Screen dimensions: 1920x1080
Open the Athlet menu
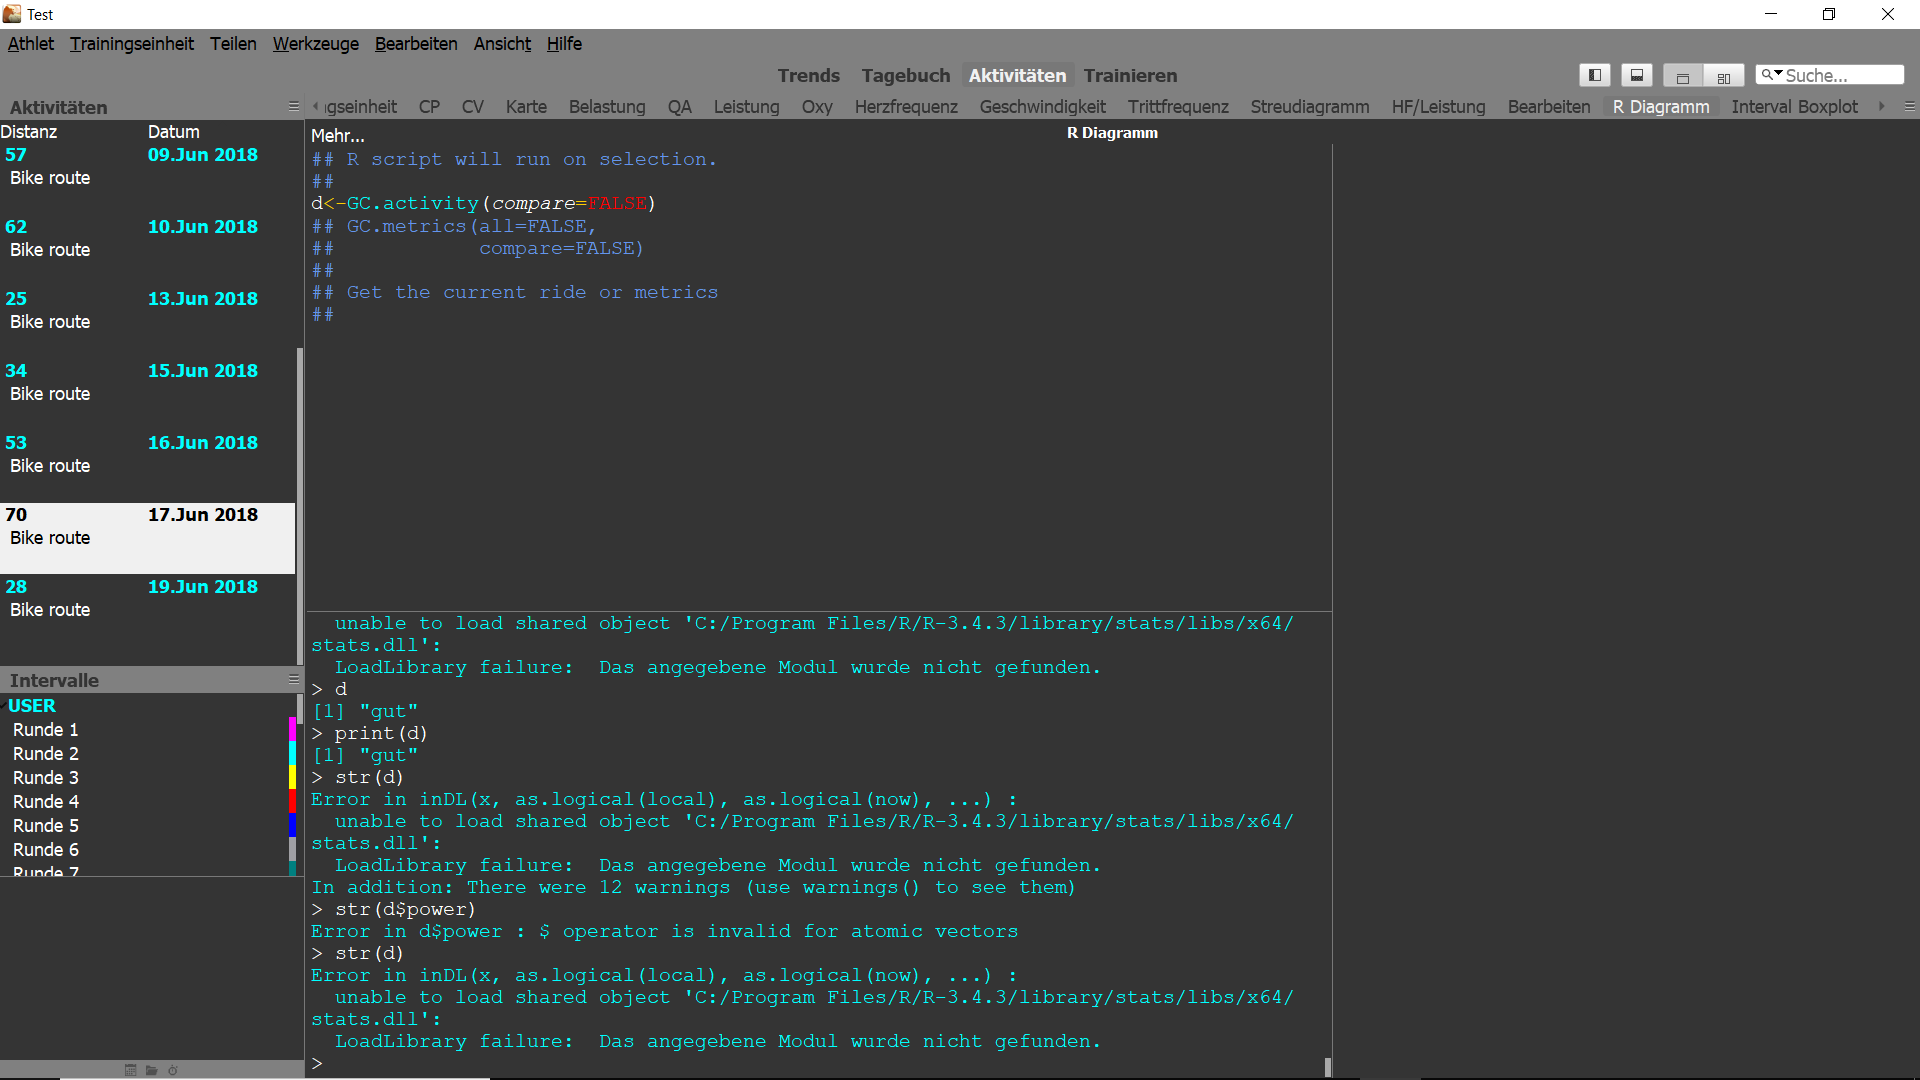[31, 44]
